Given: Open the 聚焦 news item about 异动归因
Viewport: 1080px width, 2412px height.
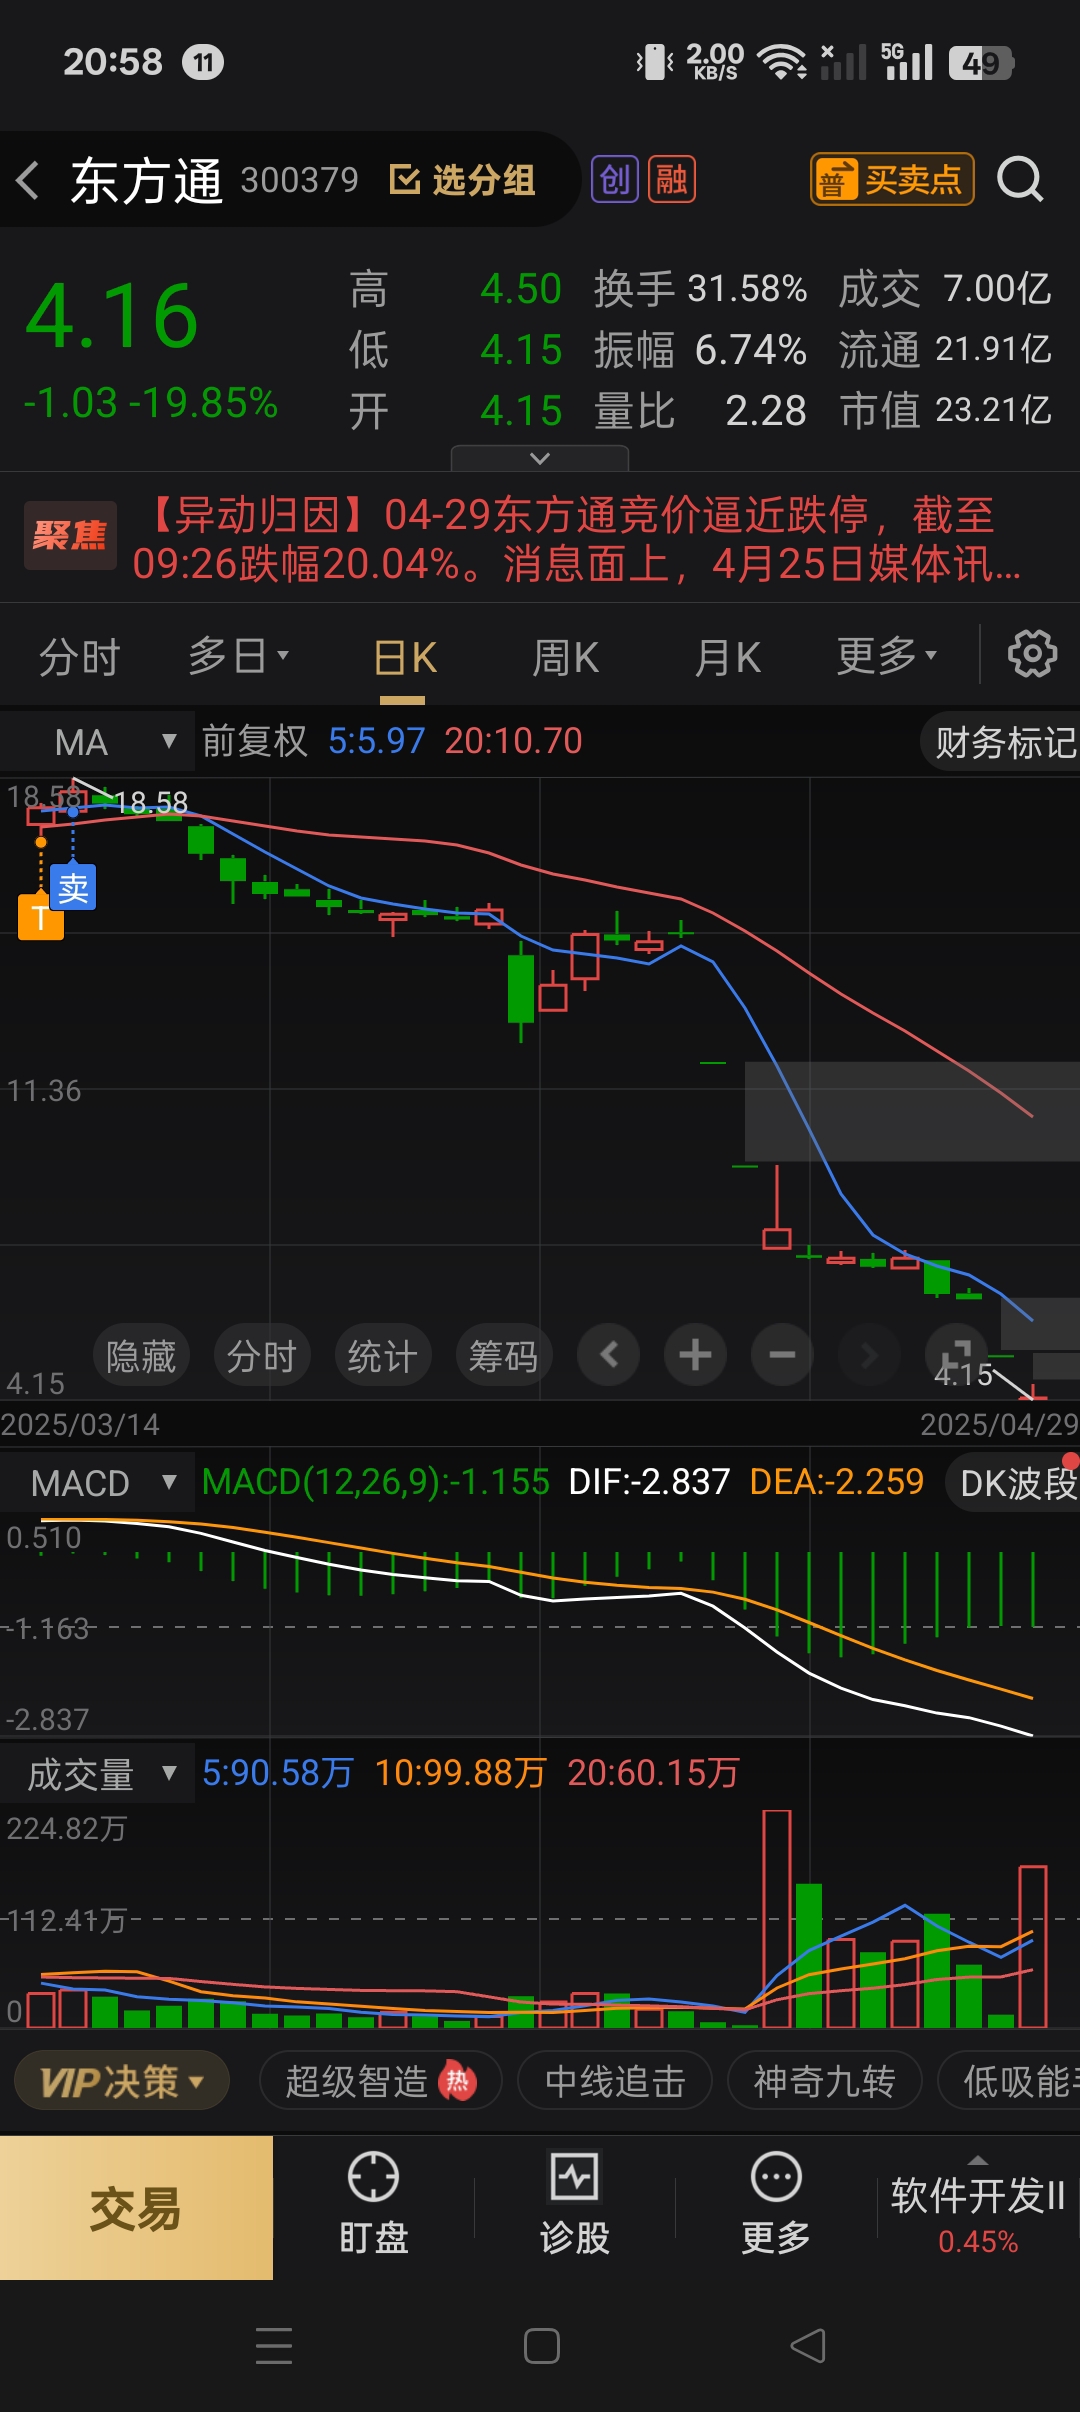Looking at the screenshot, I should pyautogui.click(x=540, y=538).
